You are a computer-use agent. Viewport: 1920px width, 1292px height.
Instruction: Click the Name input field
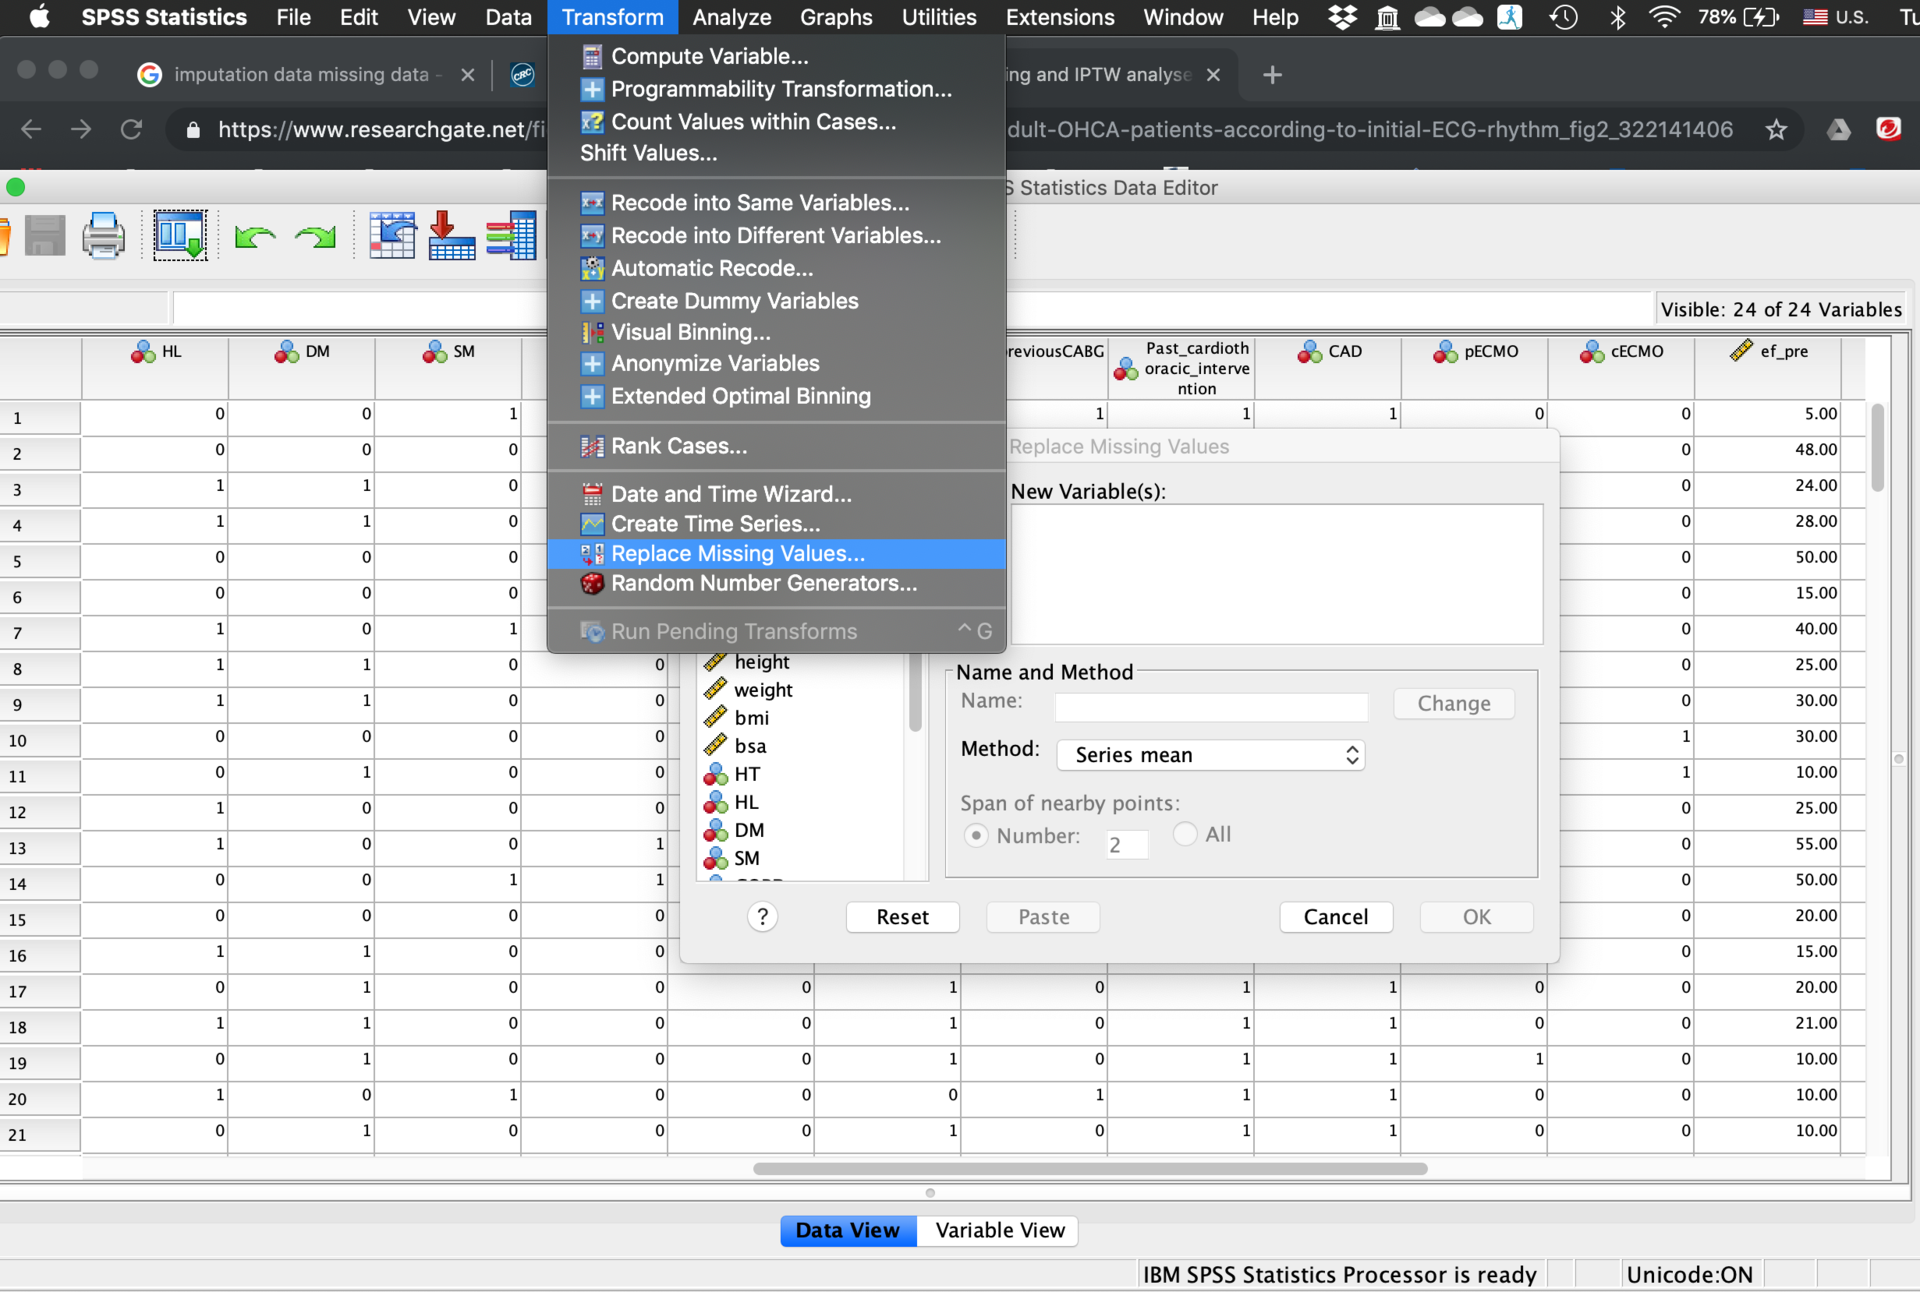[x=1211, y=705]
